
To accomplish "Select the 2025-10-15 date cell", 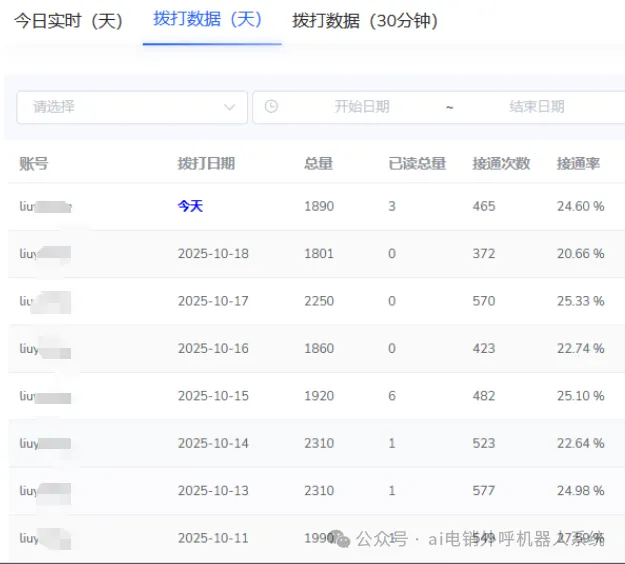I will pos(213,396).
